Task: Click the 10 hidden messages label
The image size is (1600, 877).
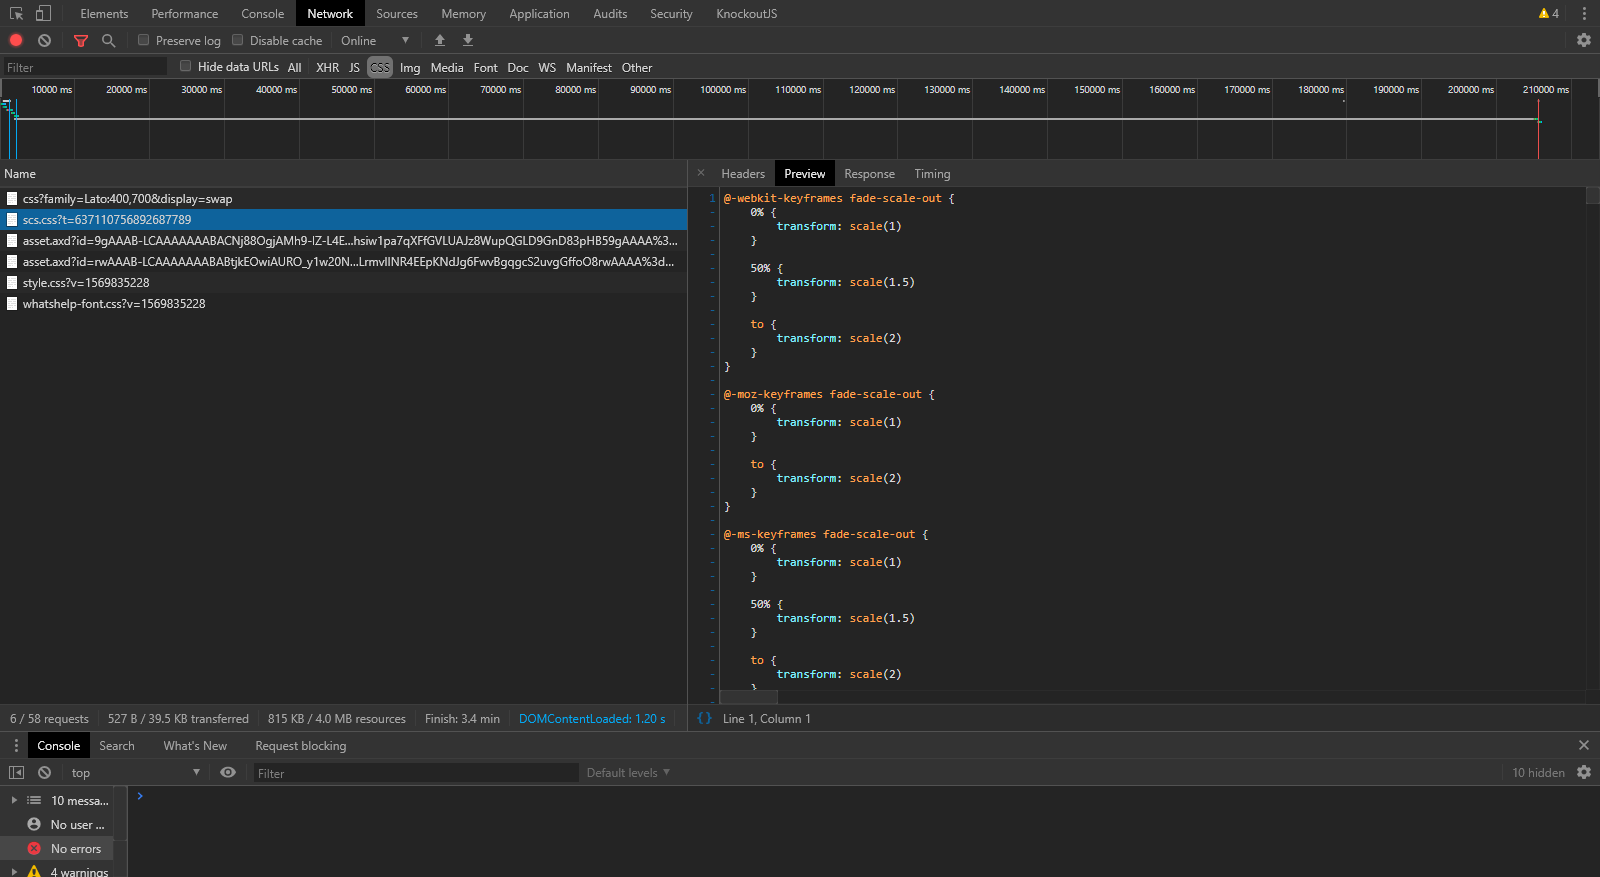Action: pos(1538,772)
